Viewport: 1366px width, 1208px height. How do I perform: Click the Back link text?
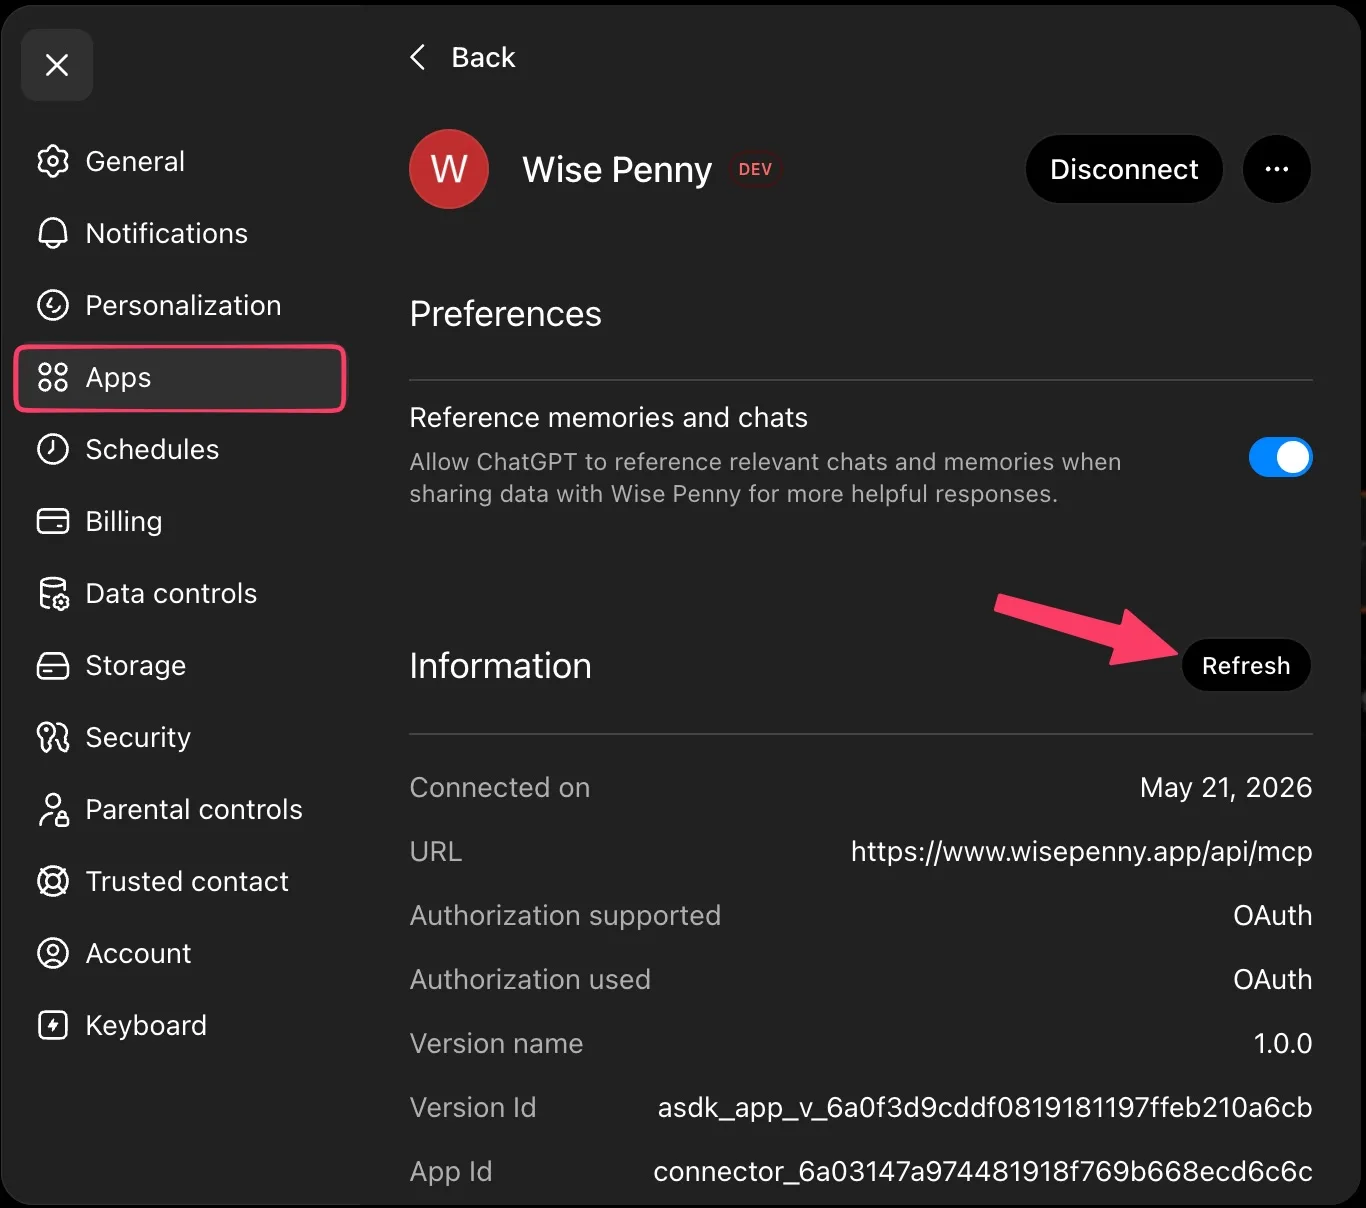coord(483,57)
